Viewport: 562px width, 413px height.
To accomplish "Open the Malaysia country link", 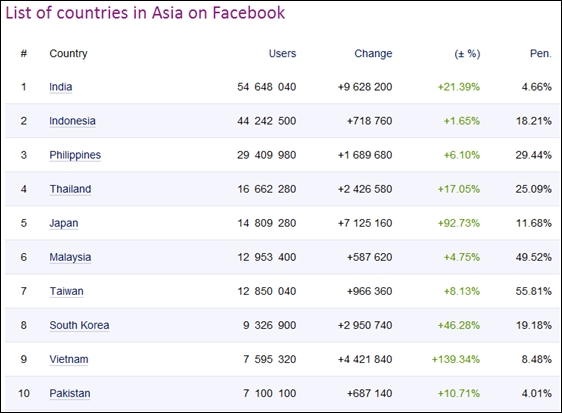I will click(x=70, y=257).
